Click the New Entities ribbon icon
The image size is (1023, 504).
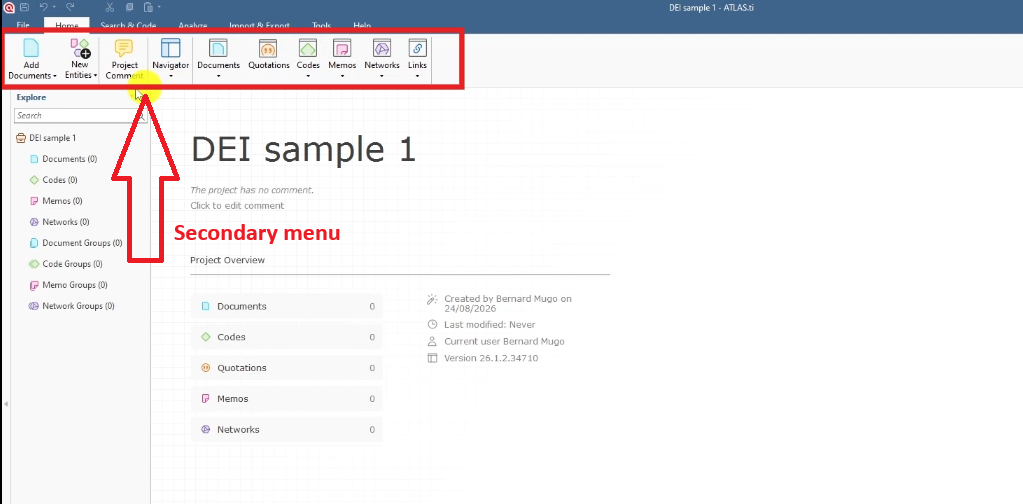(x=80, y=48)
